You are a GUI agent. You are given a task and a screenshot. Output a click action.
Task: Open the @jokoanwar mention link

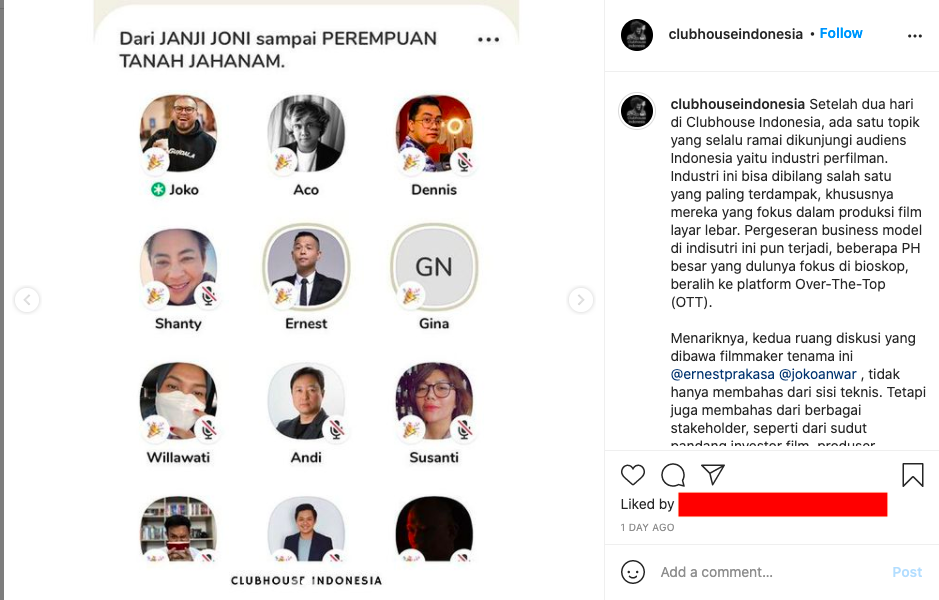[818, 374]
